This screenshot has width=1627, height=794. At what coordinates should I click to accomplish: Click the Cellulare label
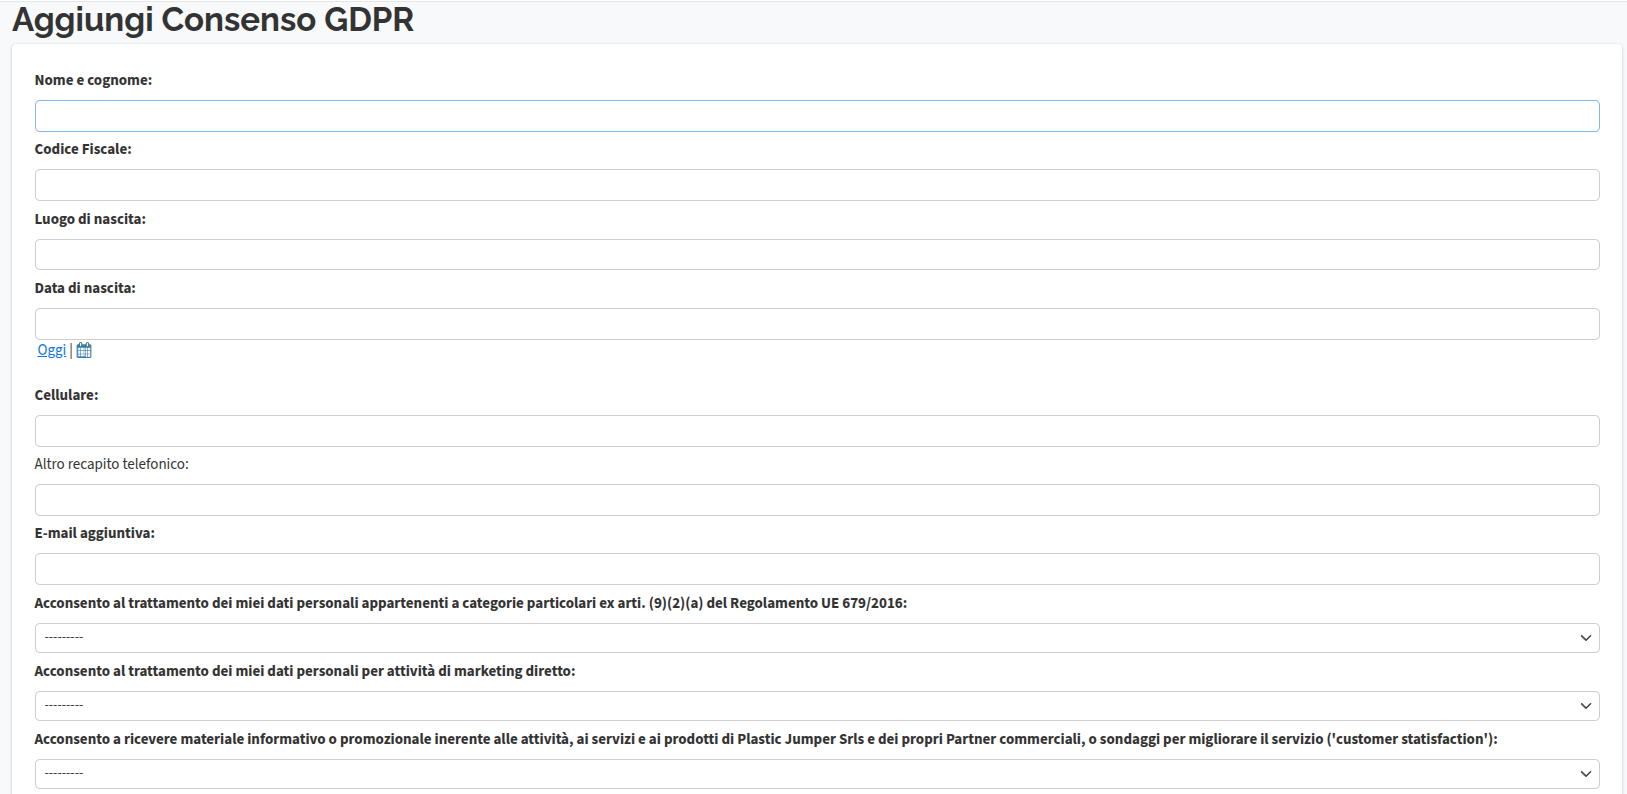point(66,395)
